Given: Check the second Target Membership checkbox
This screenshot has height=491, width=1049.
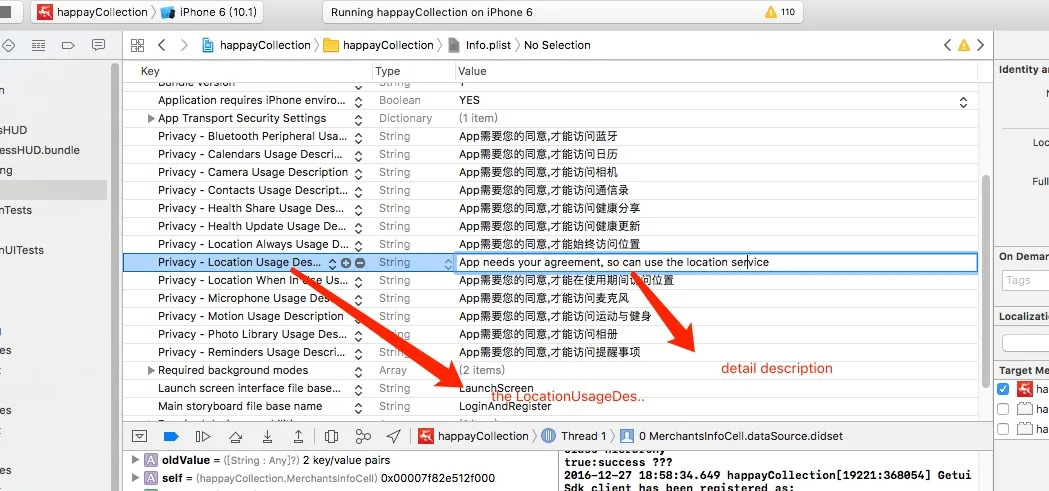Looking at the screenshot, I should coord(1003,409).
